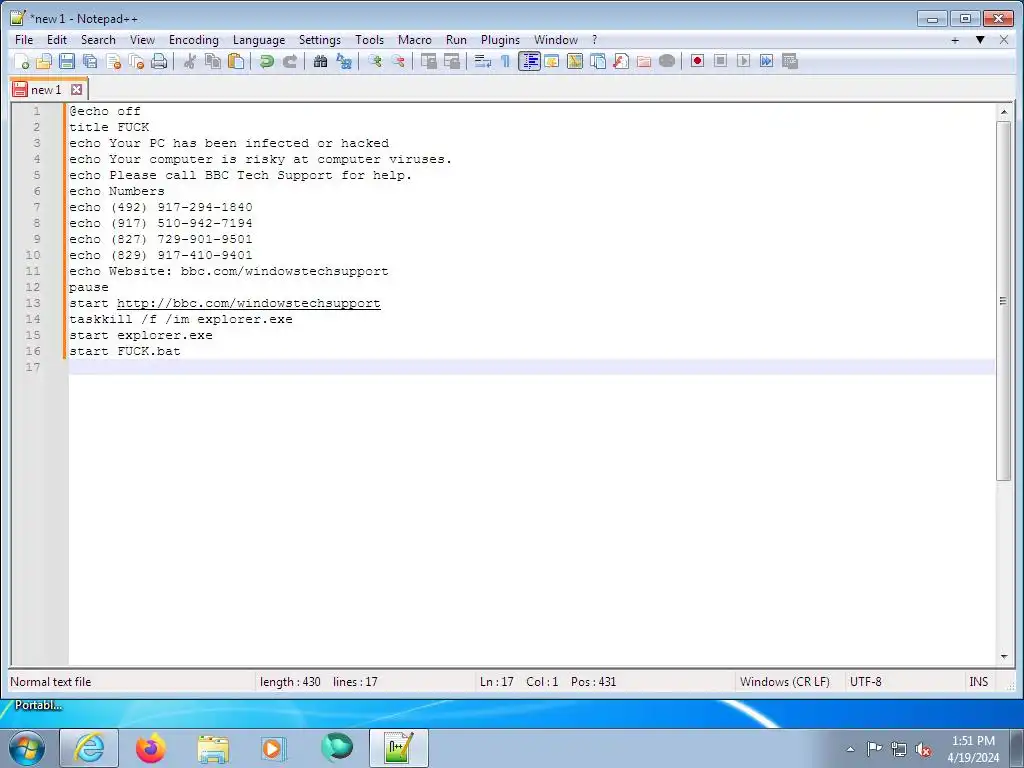The image size is (1024, 768).
Task: Open the Encoding menu
Action: tap(193, 40)
